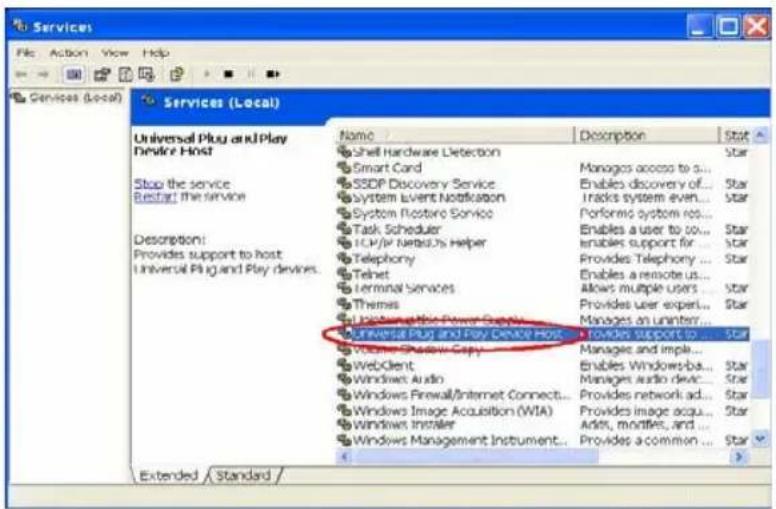Click the Export List toolbar icon
776x509 pixels.
pyautogui.click(x=146, y=74)
